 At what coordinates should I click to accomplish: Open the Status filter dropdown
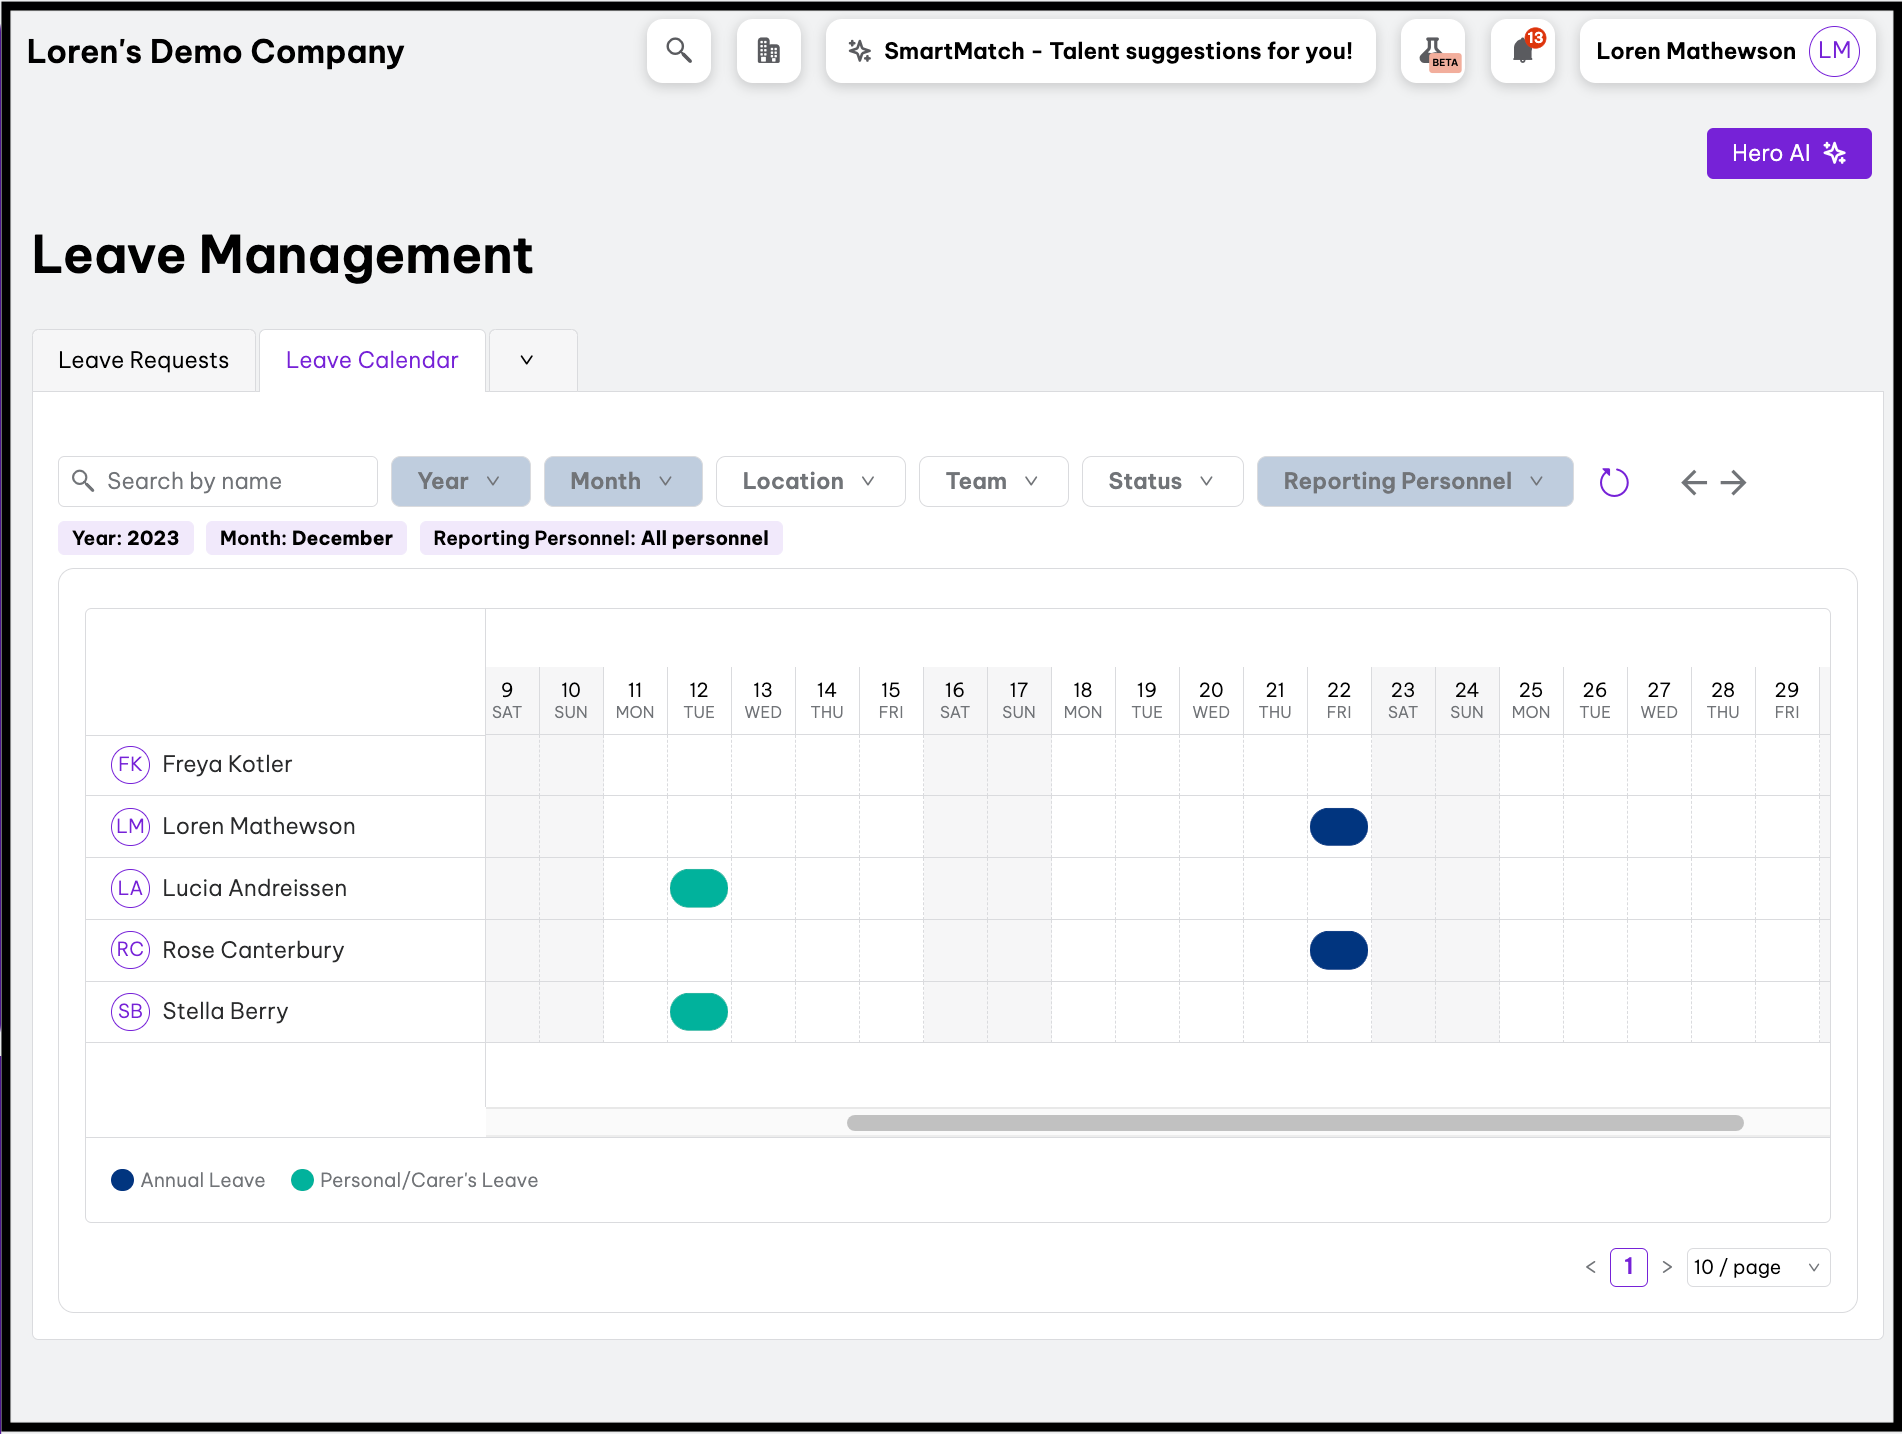[x=1162, y=482]
